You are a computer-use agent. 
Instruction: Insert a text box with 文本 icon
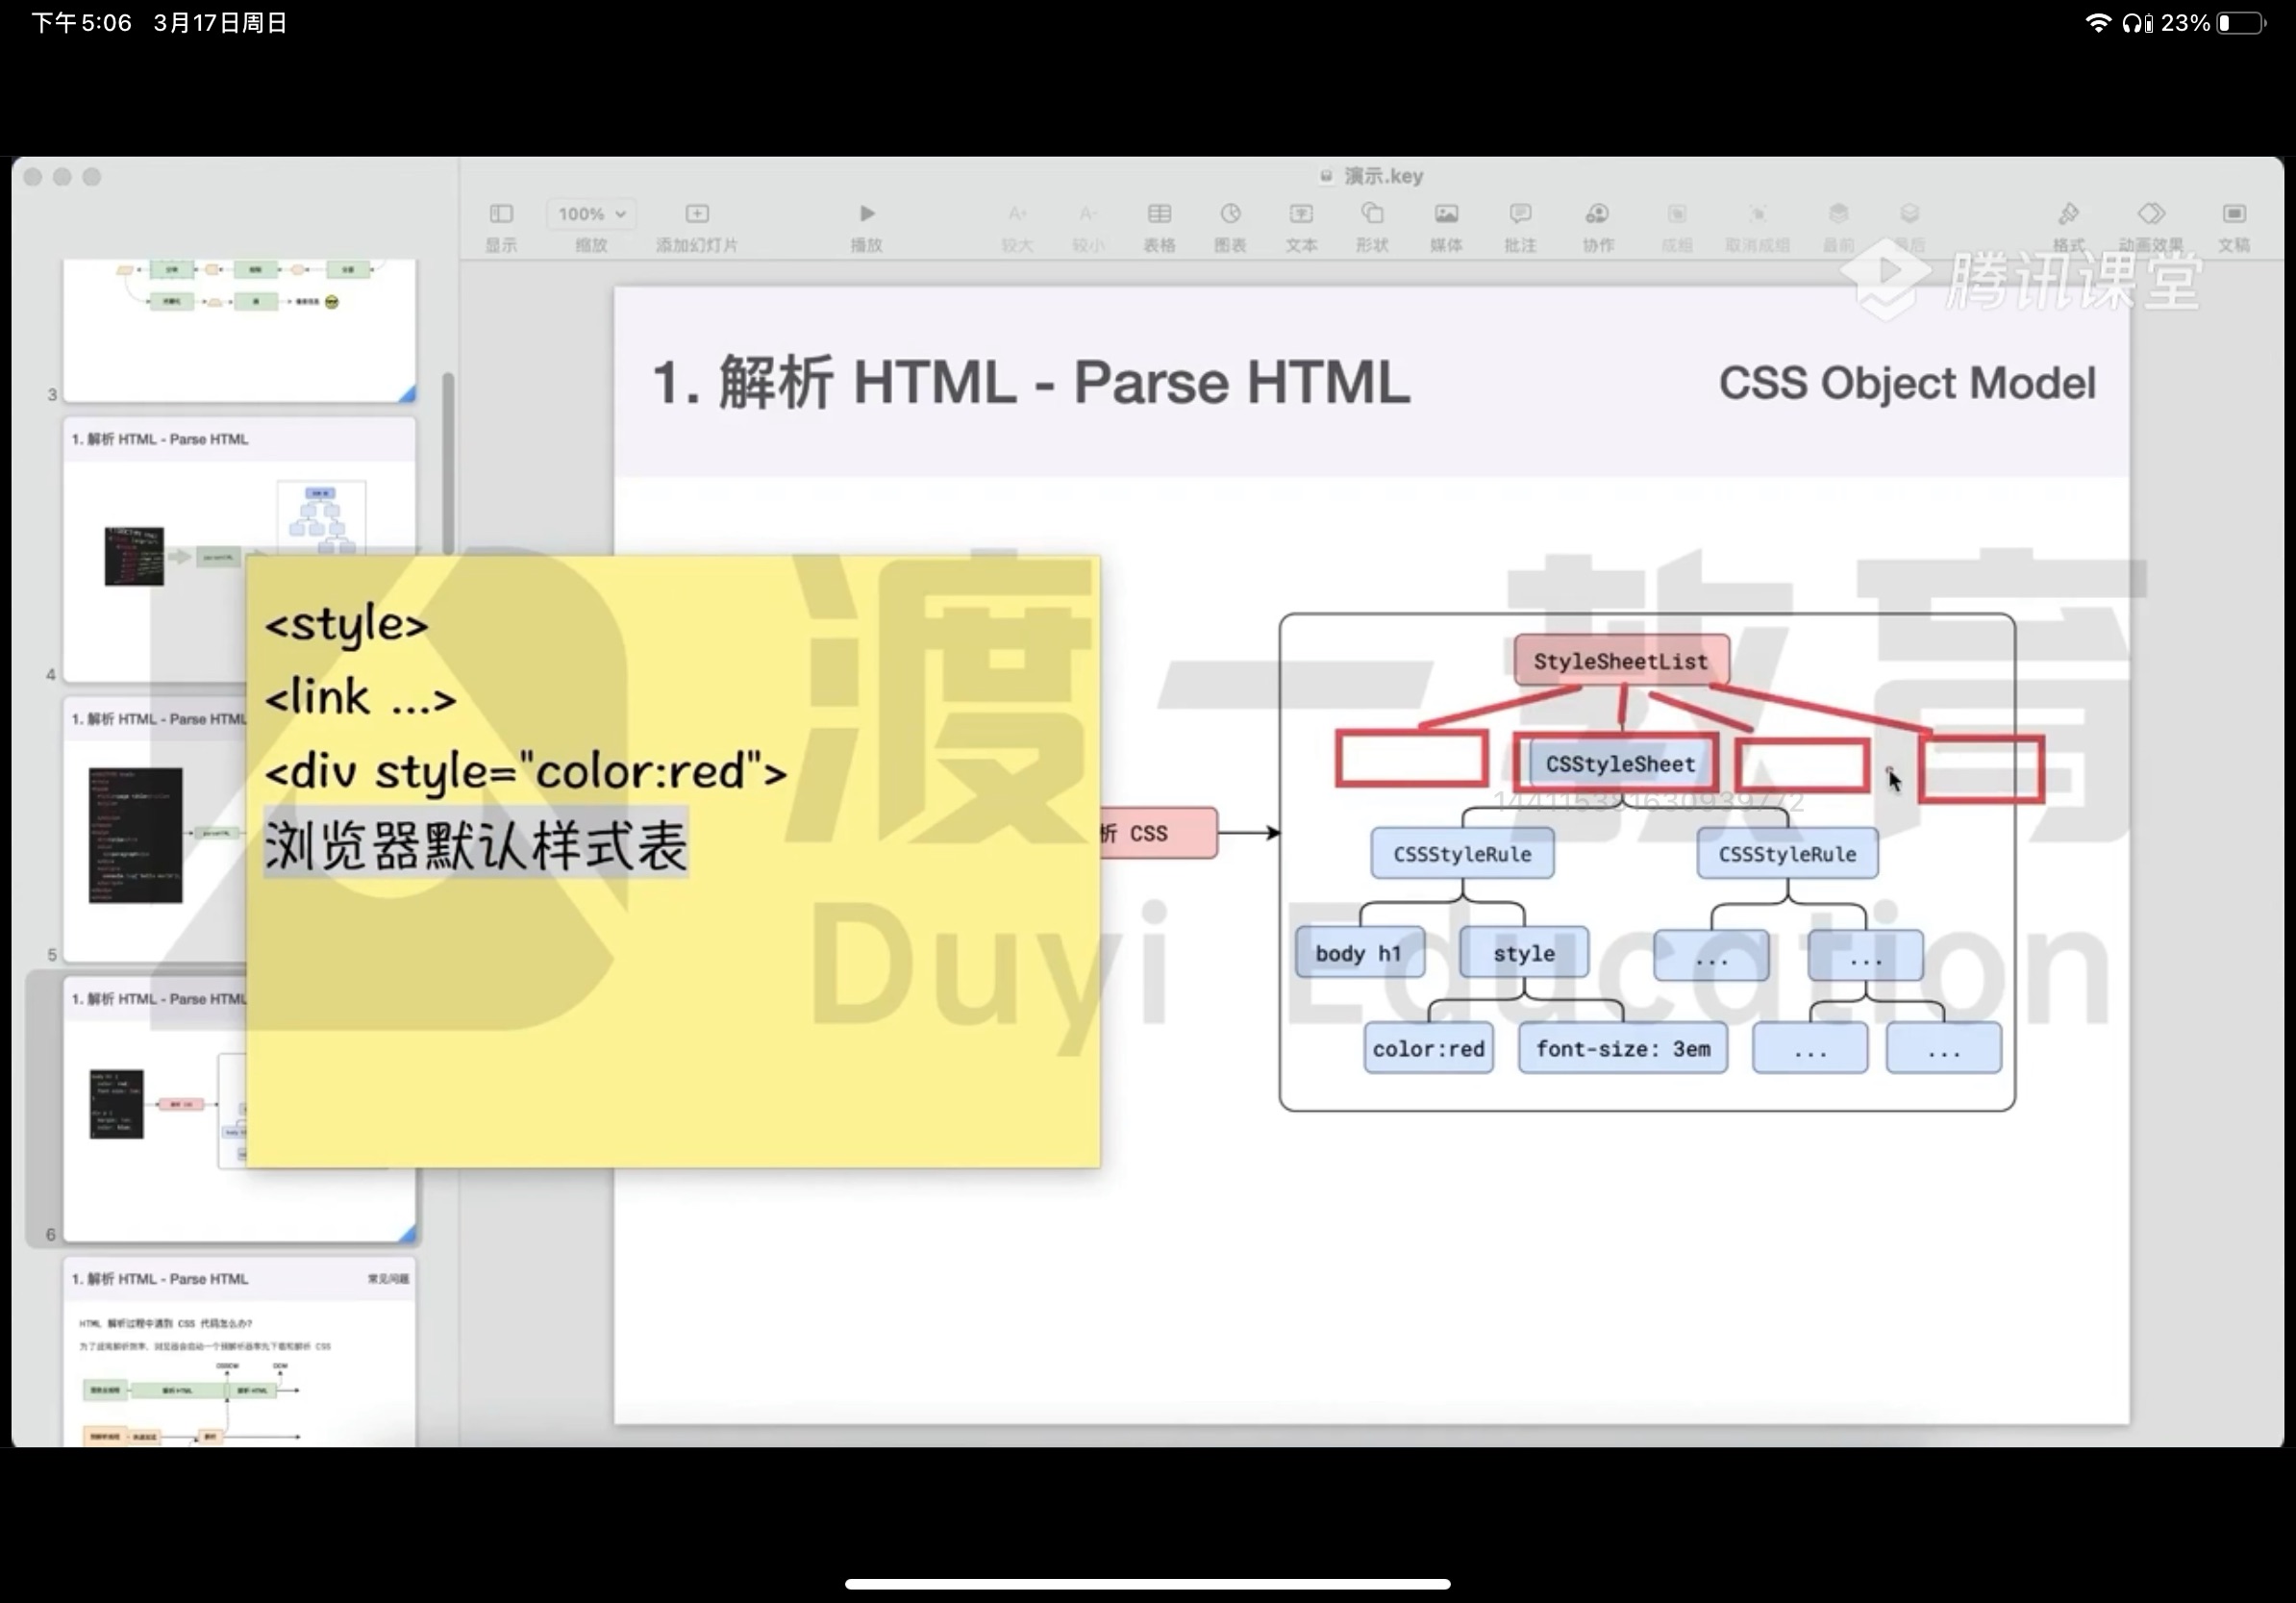pos(1301,214)
